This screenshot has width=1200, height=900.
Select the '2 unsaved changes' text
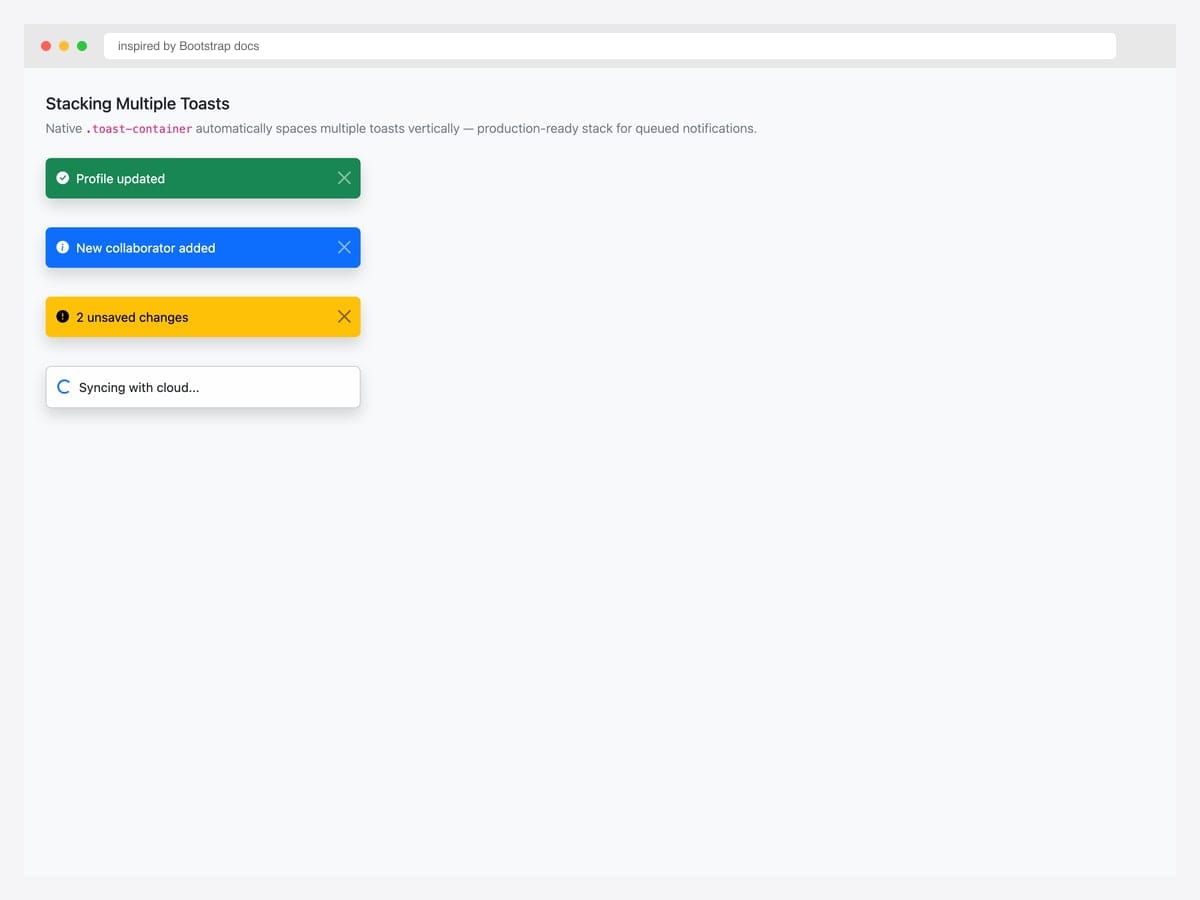tap(132, 317)
